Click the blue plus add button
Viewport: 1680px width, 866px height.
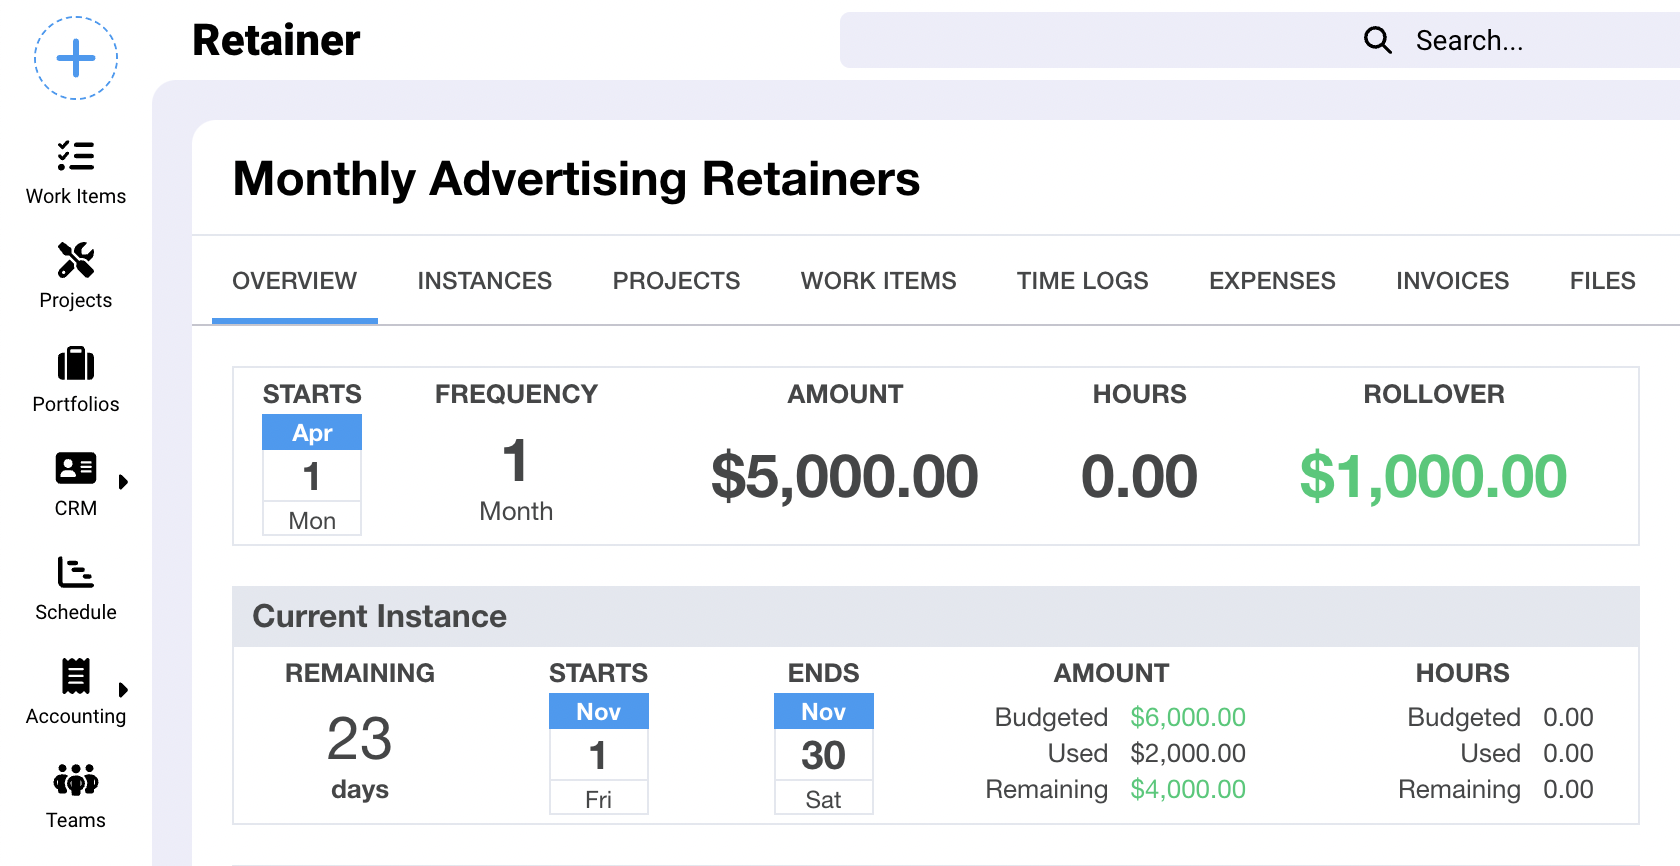coord(76,58)
